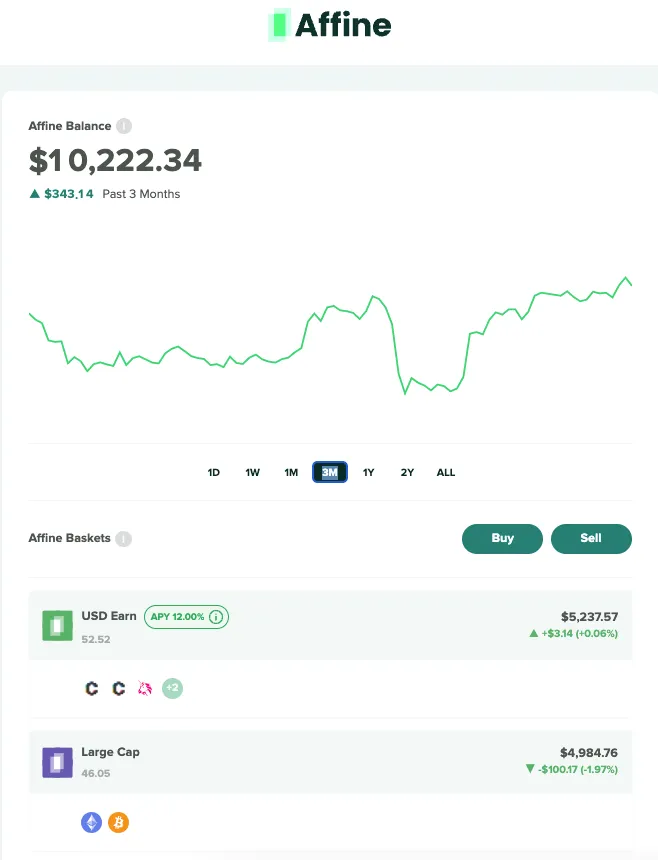Select the 1W time range
The height and width of the screenshot is (860, 658).
click(252, 472)
